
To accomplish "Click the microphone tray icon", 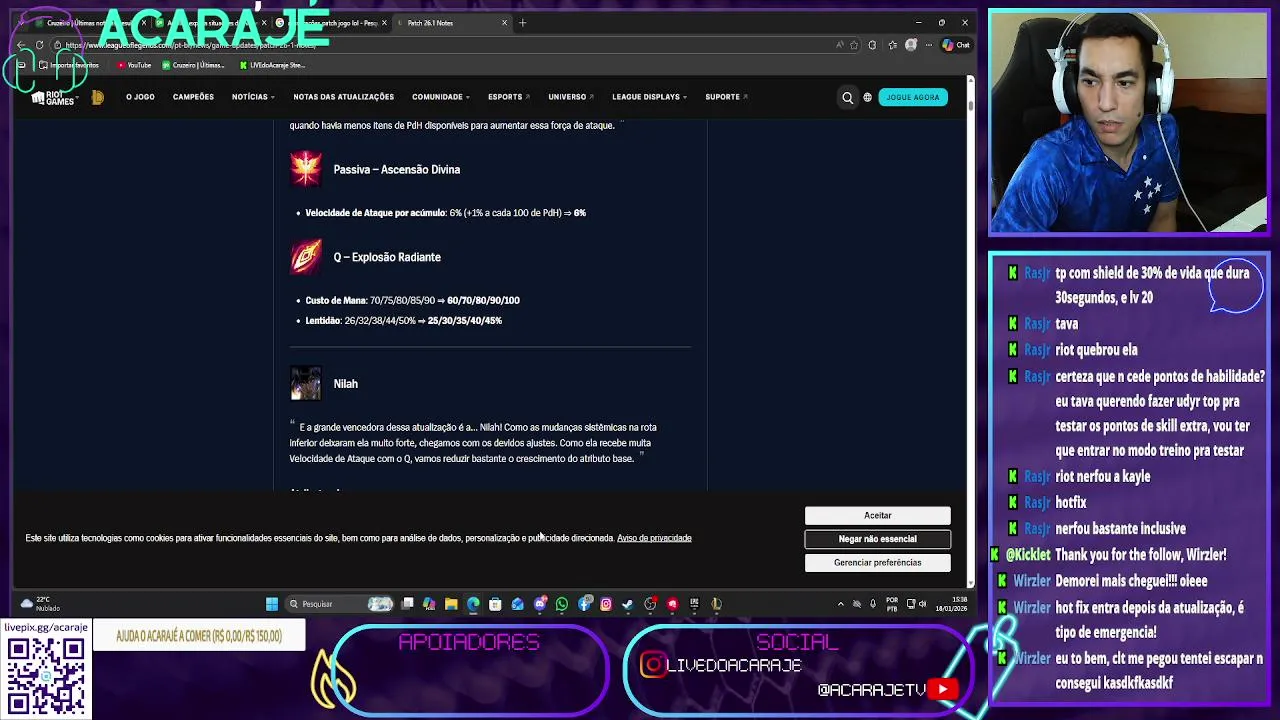I will [x=873, y=604].
